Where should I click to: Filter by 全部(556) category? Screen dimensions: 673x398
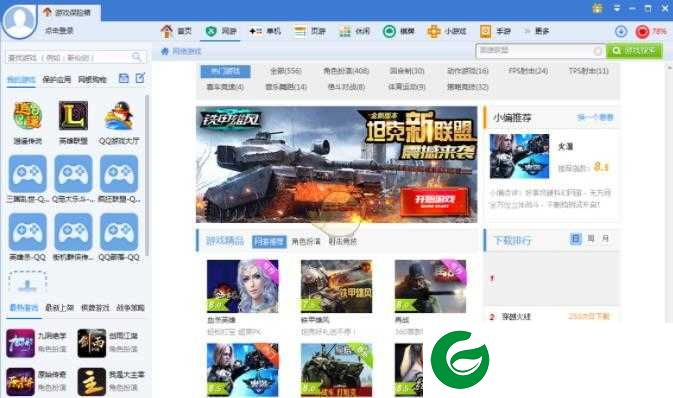point(286,71)
